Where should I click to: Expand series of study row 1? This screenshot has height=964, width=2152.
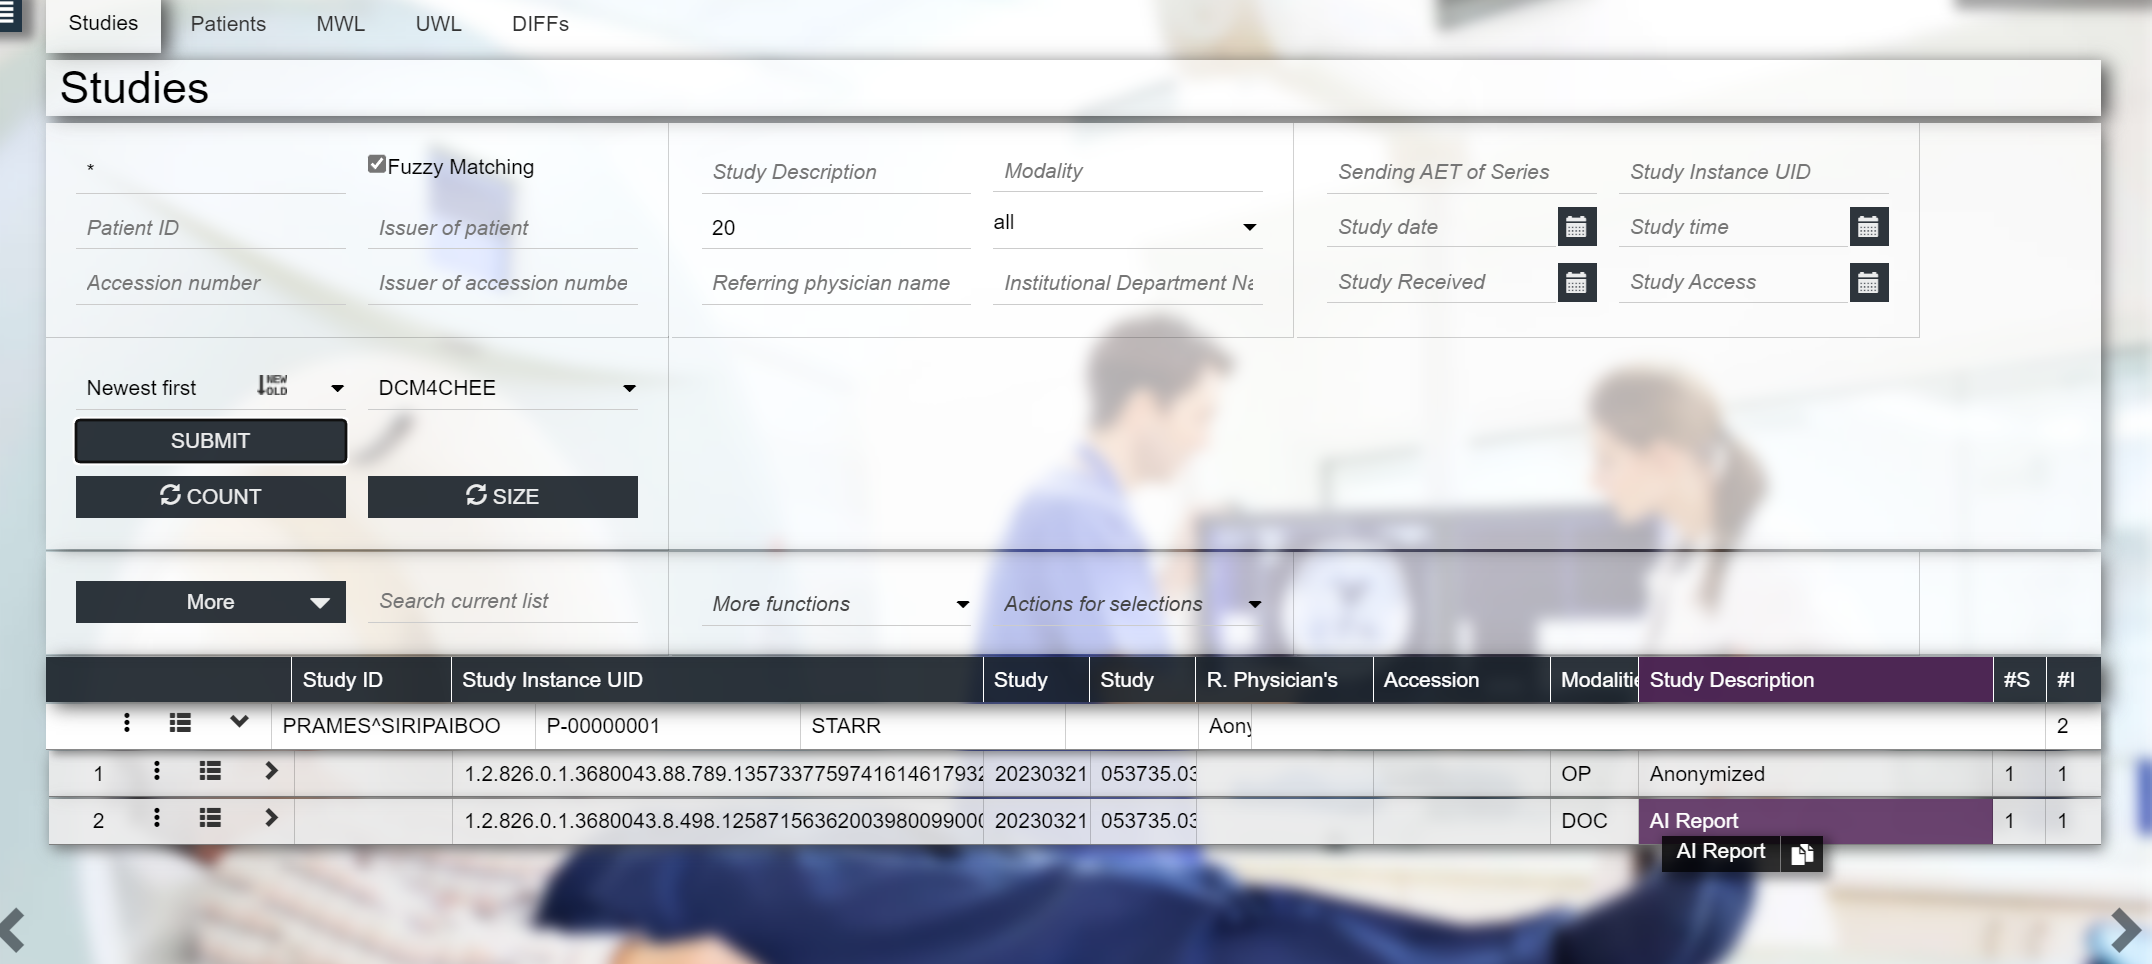coord(271,771)
